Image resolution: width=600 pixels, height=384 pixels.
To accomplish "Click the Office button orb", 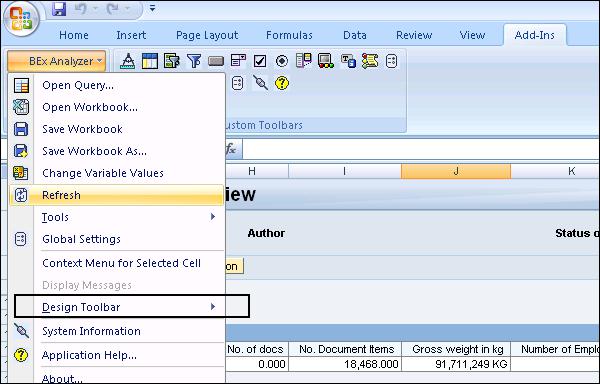I will click(x=21, y=18).
